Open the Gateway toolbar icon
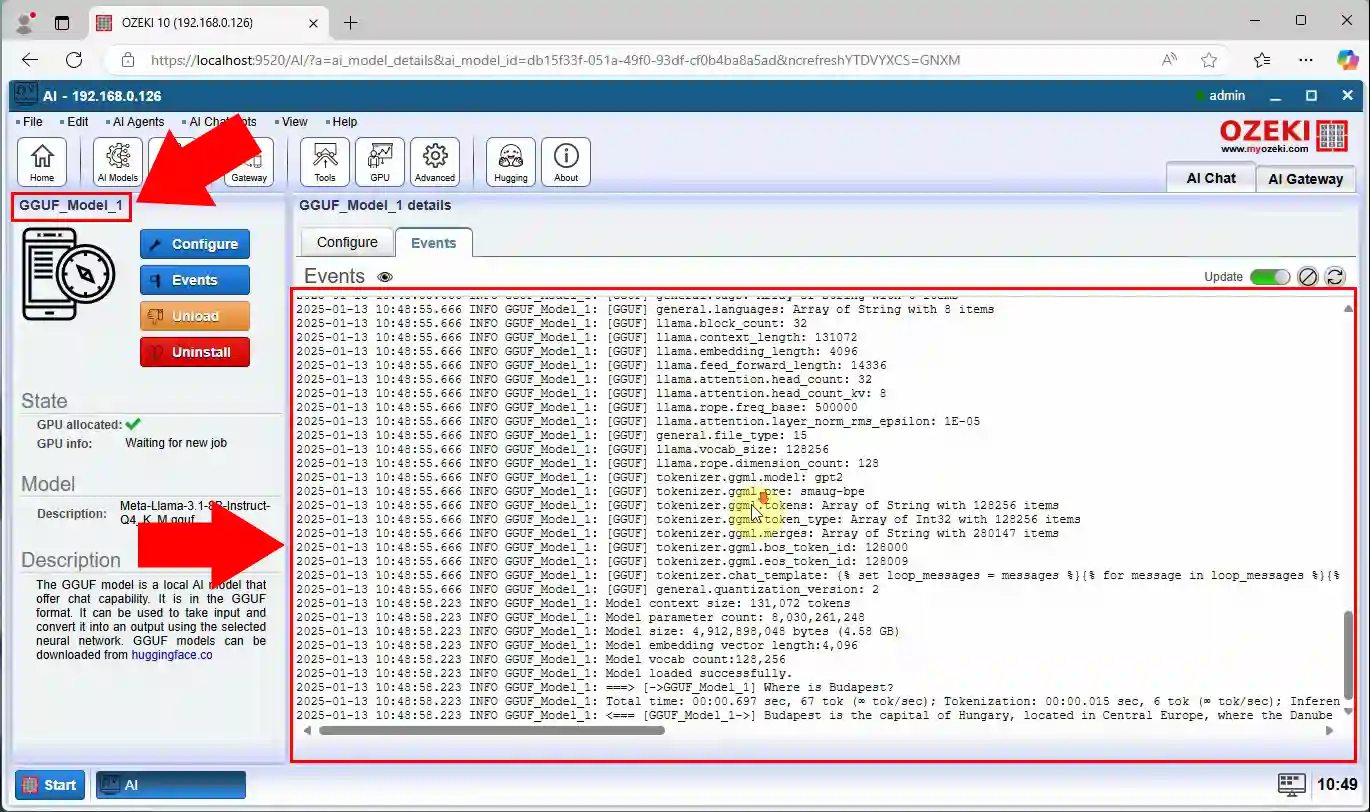Image resolution: width=1370 pixels, height=812 pixels. (x=249, y=162)
